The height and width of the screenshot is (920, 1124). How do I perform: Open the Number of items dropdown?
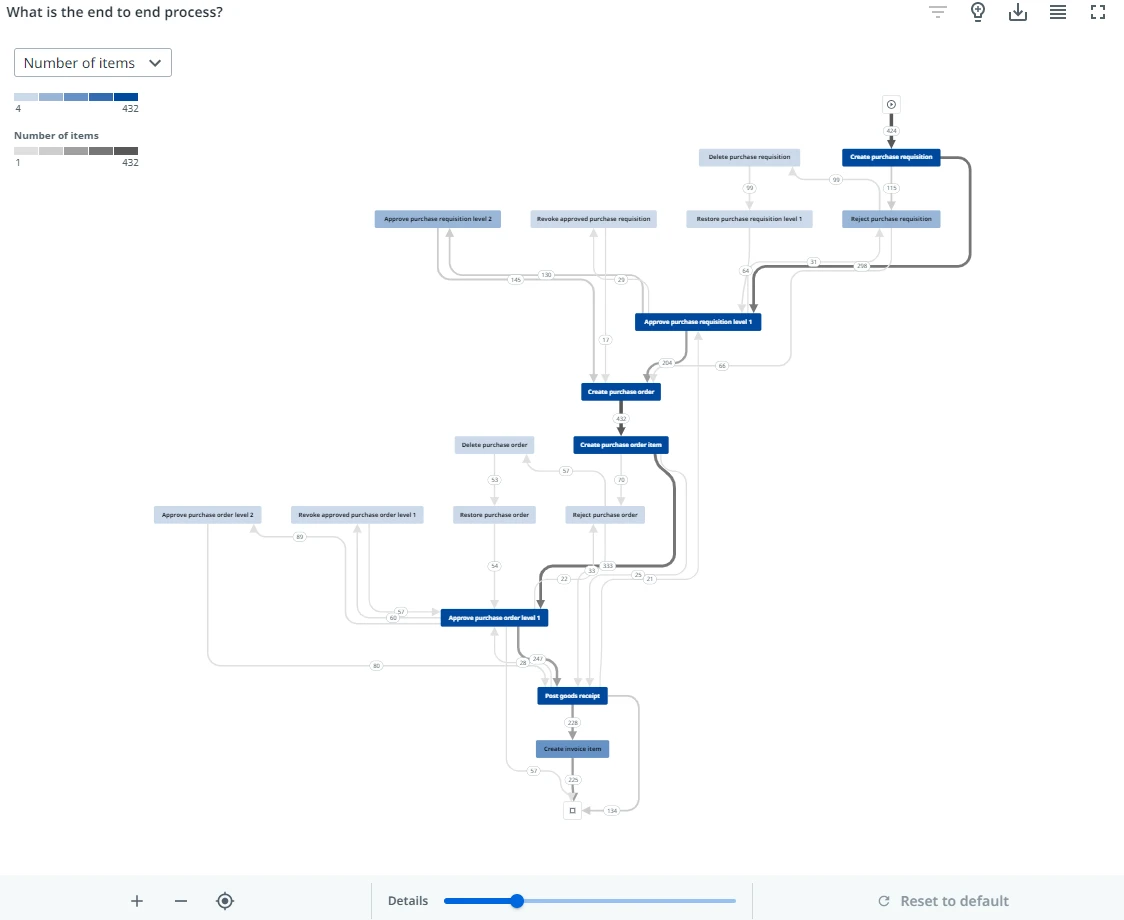click(x=92, y=63)
